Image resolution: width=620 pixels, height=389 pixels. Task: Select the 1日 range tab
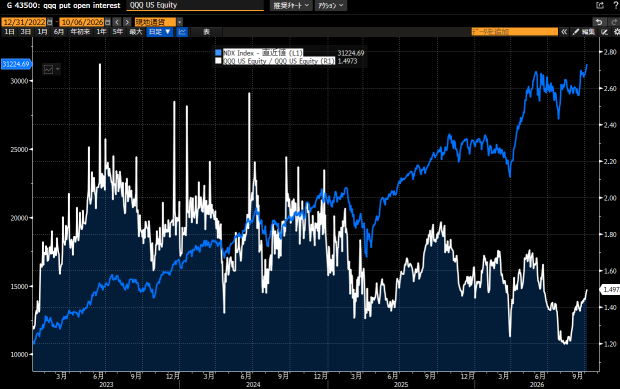point(9,32)
